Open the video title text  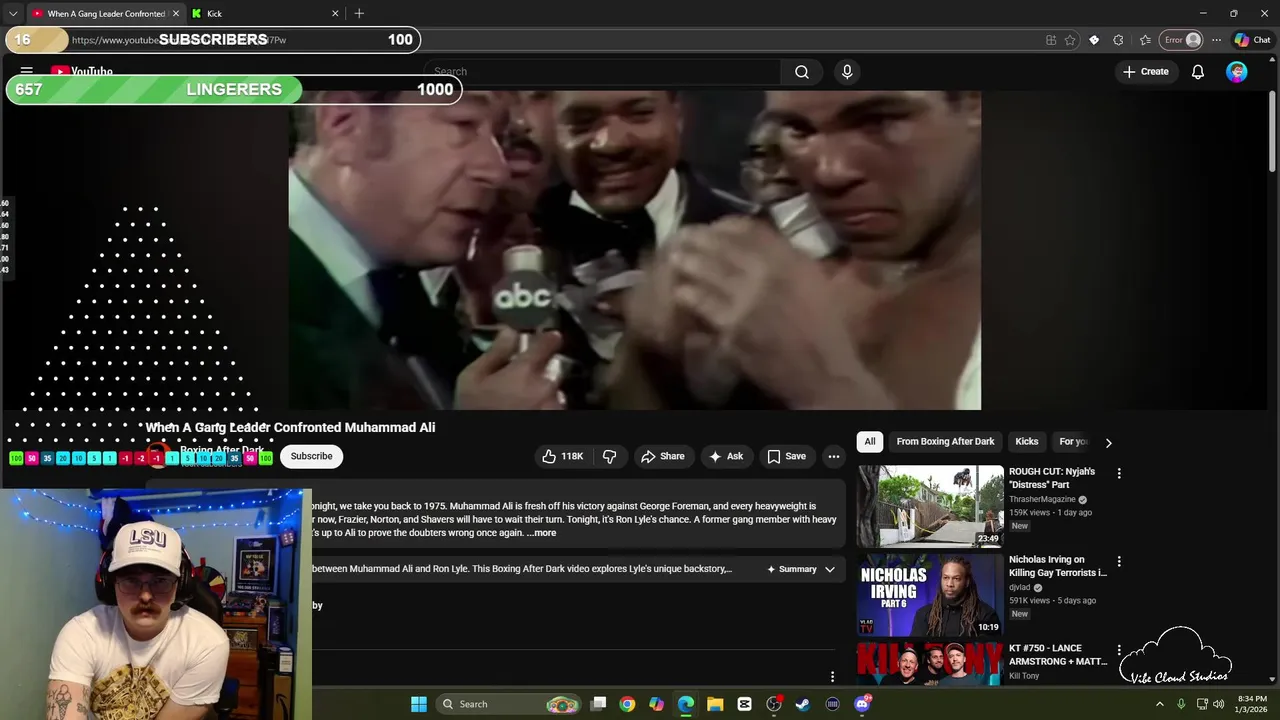point(290,427)
